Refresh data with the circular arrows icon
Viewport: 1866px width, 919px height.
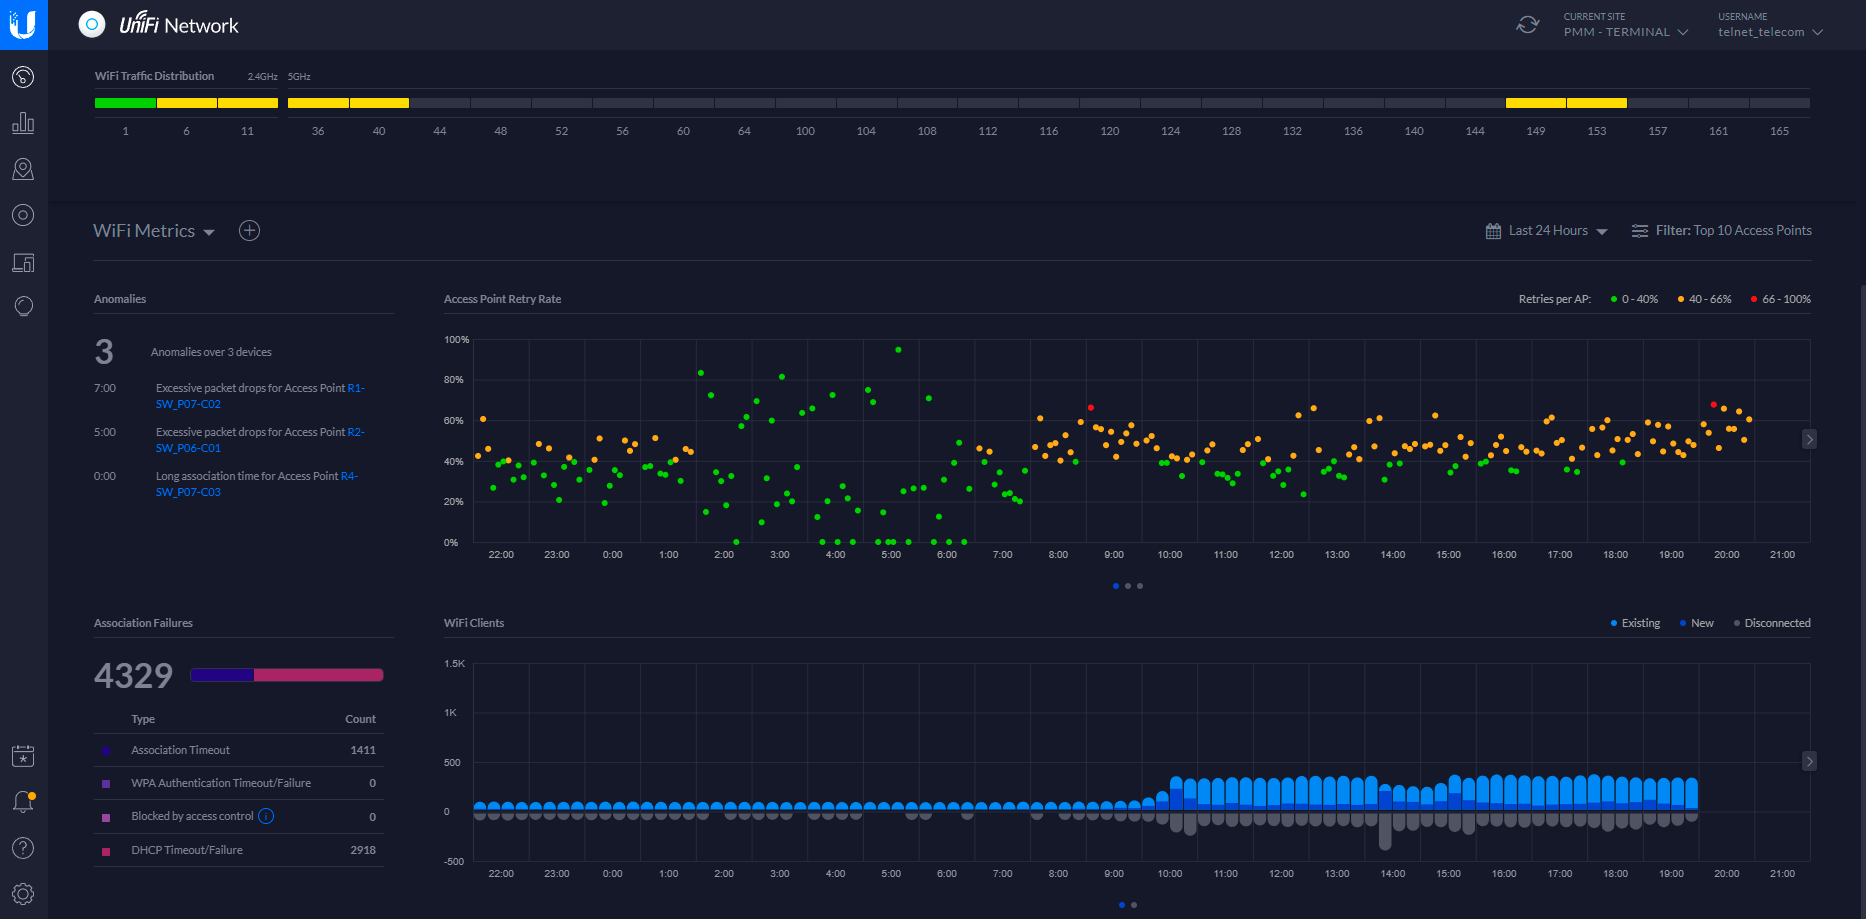1527,24
